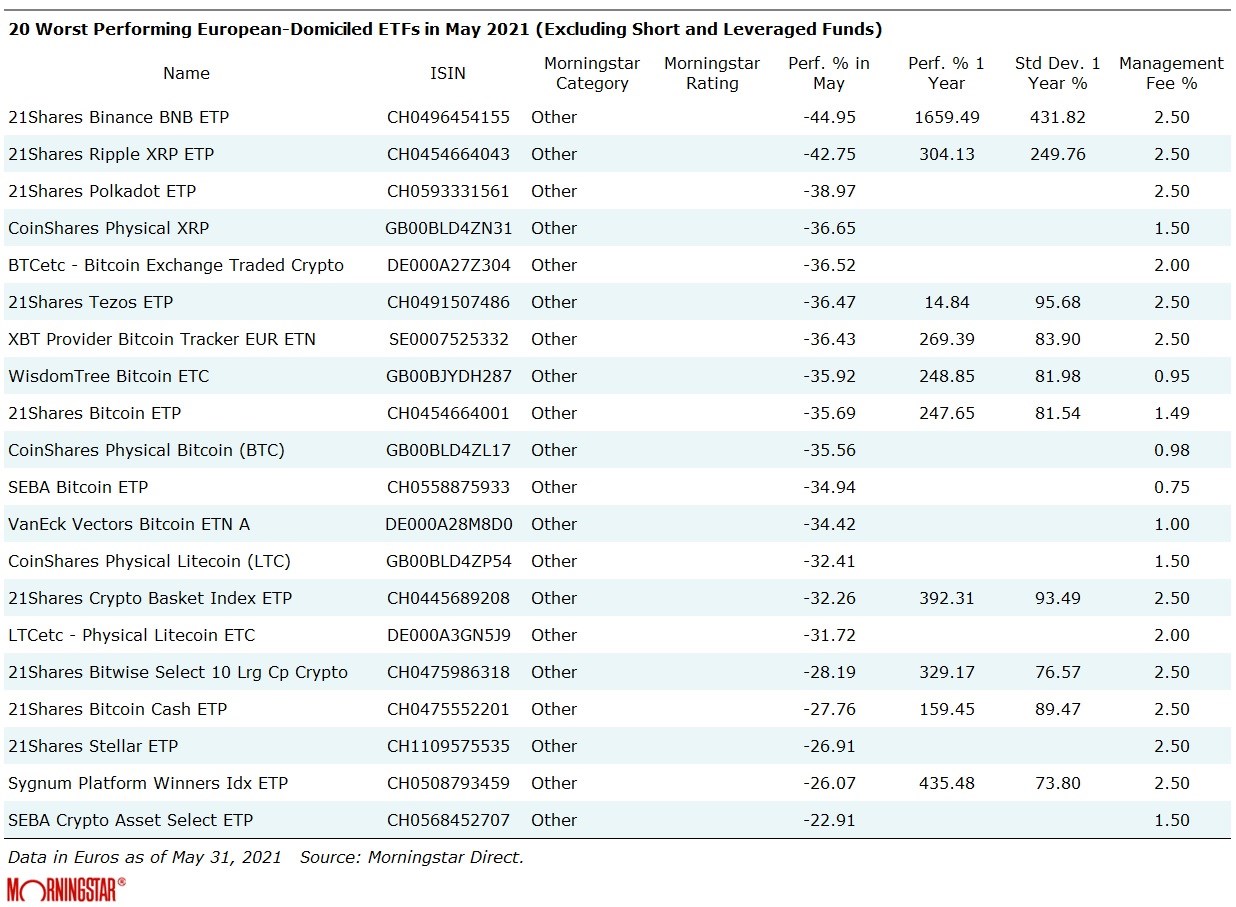Select the Morningstar Rating column header
The image size is (1236, 907).
click(711, 73)
